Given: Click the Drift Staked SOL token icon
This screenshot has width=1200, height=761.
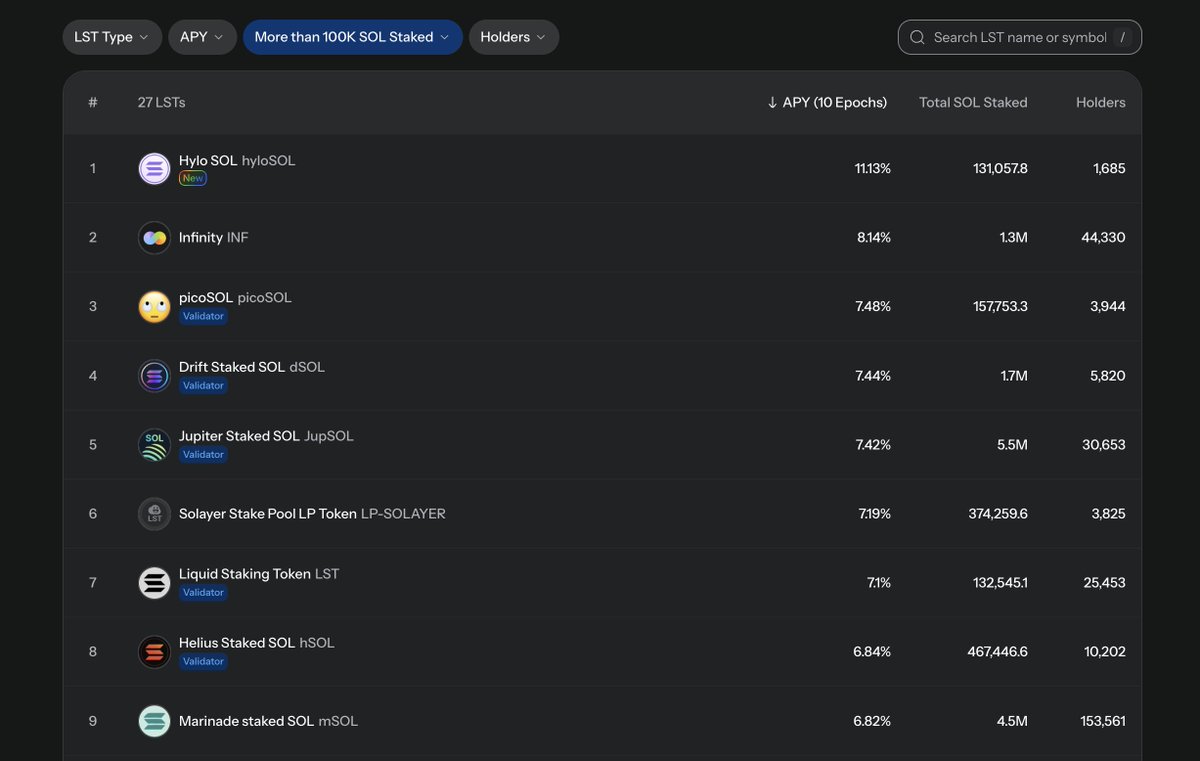Looking at the screenshot, I should [x=154, y=375].
